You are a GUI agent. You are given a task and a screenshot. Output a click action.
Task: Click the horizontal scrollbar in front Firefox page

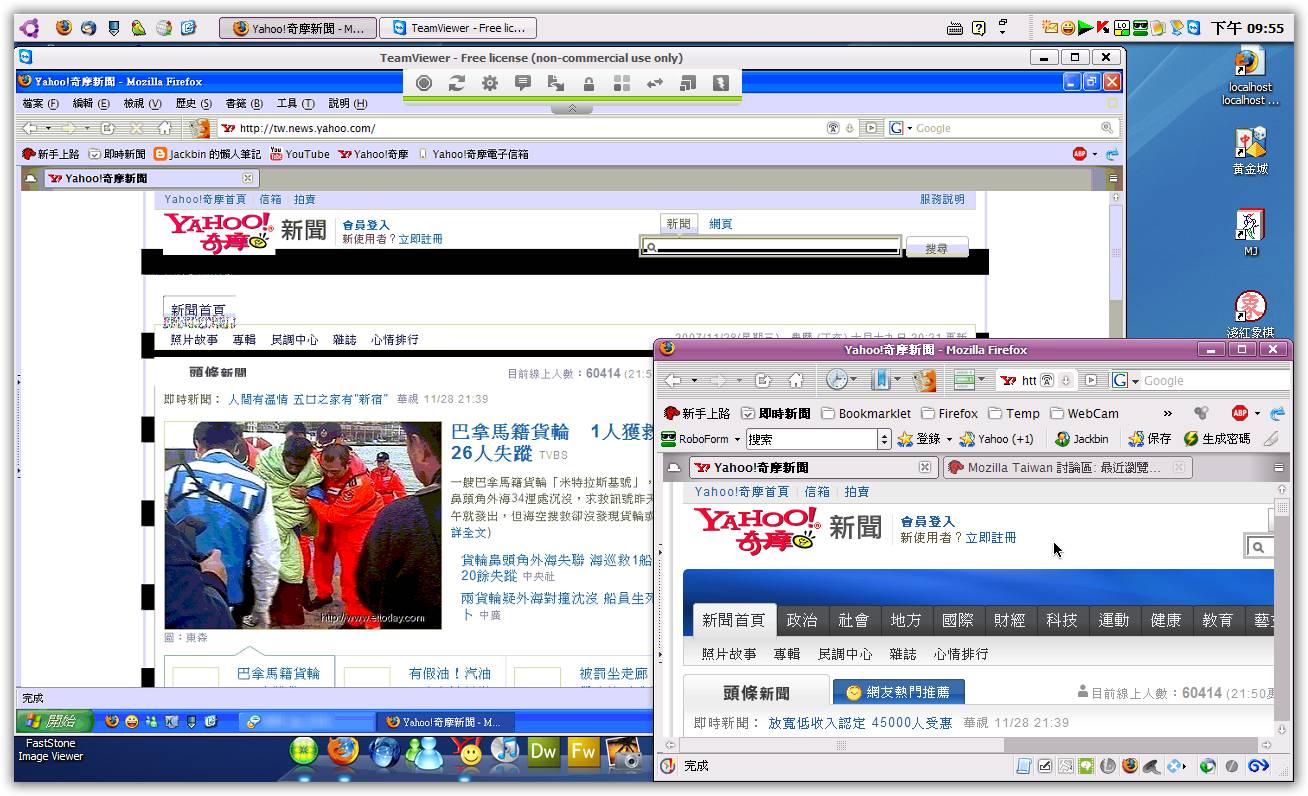[842, 745]
